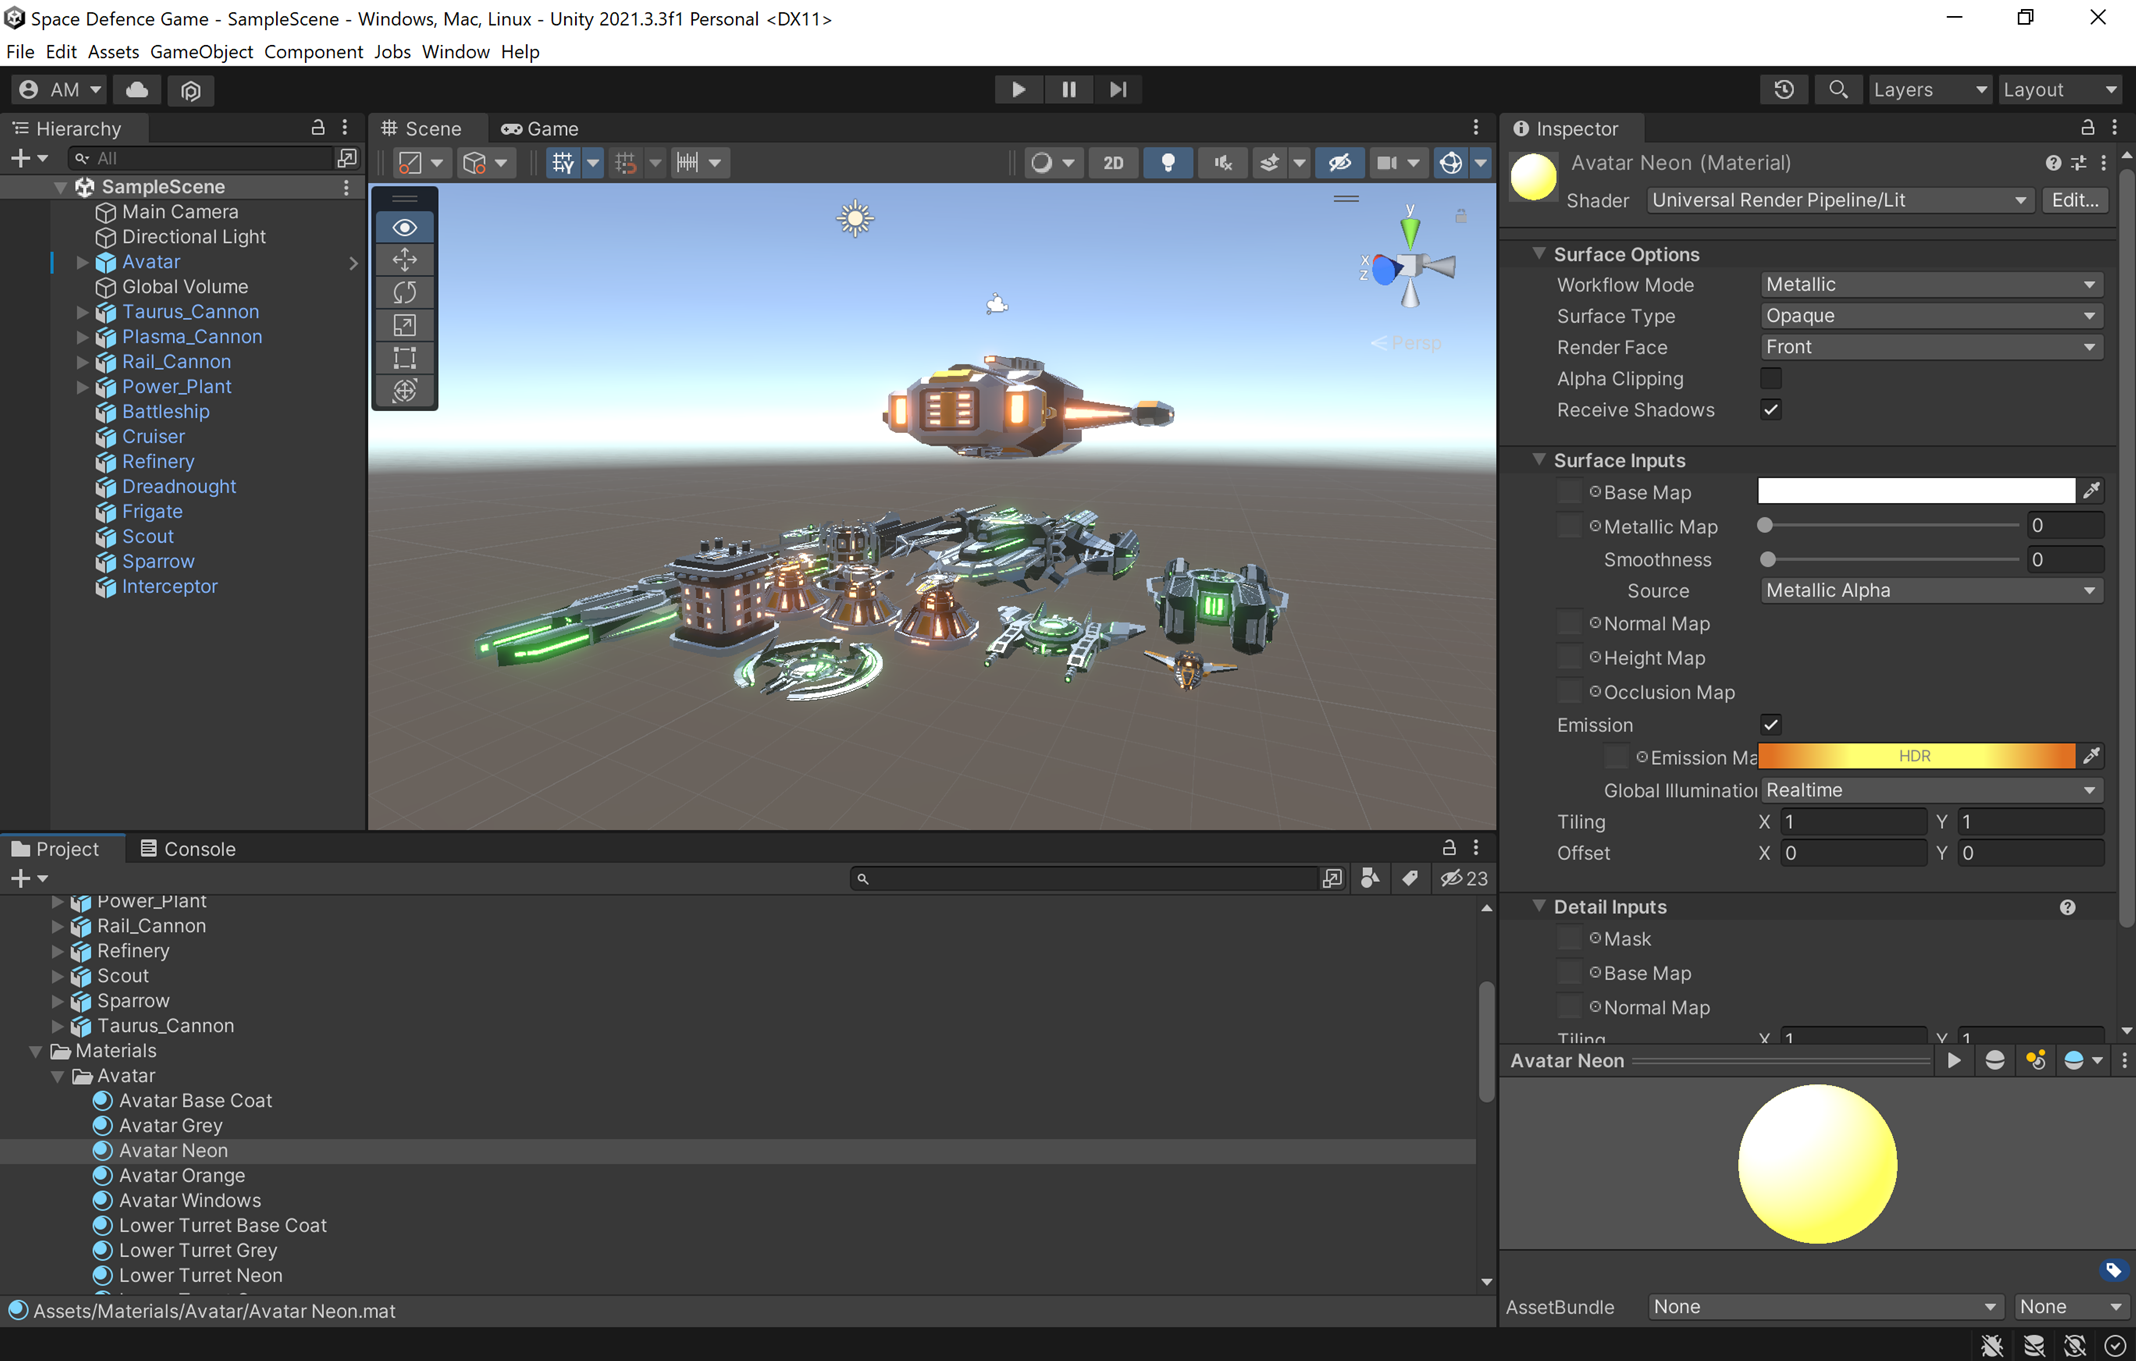Click Search by Label tag icon in Project
2136x1361 pixels.
(1410, 878)
